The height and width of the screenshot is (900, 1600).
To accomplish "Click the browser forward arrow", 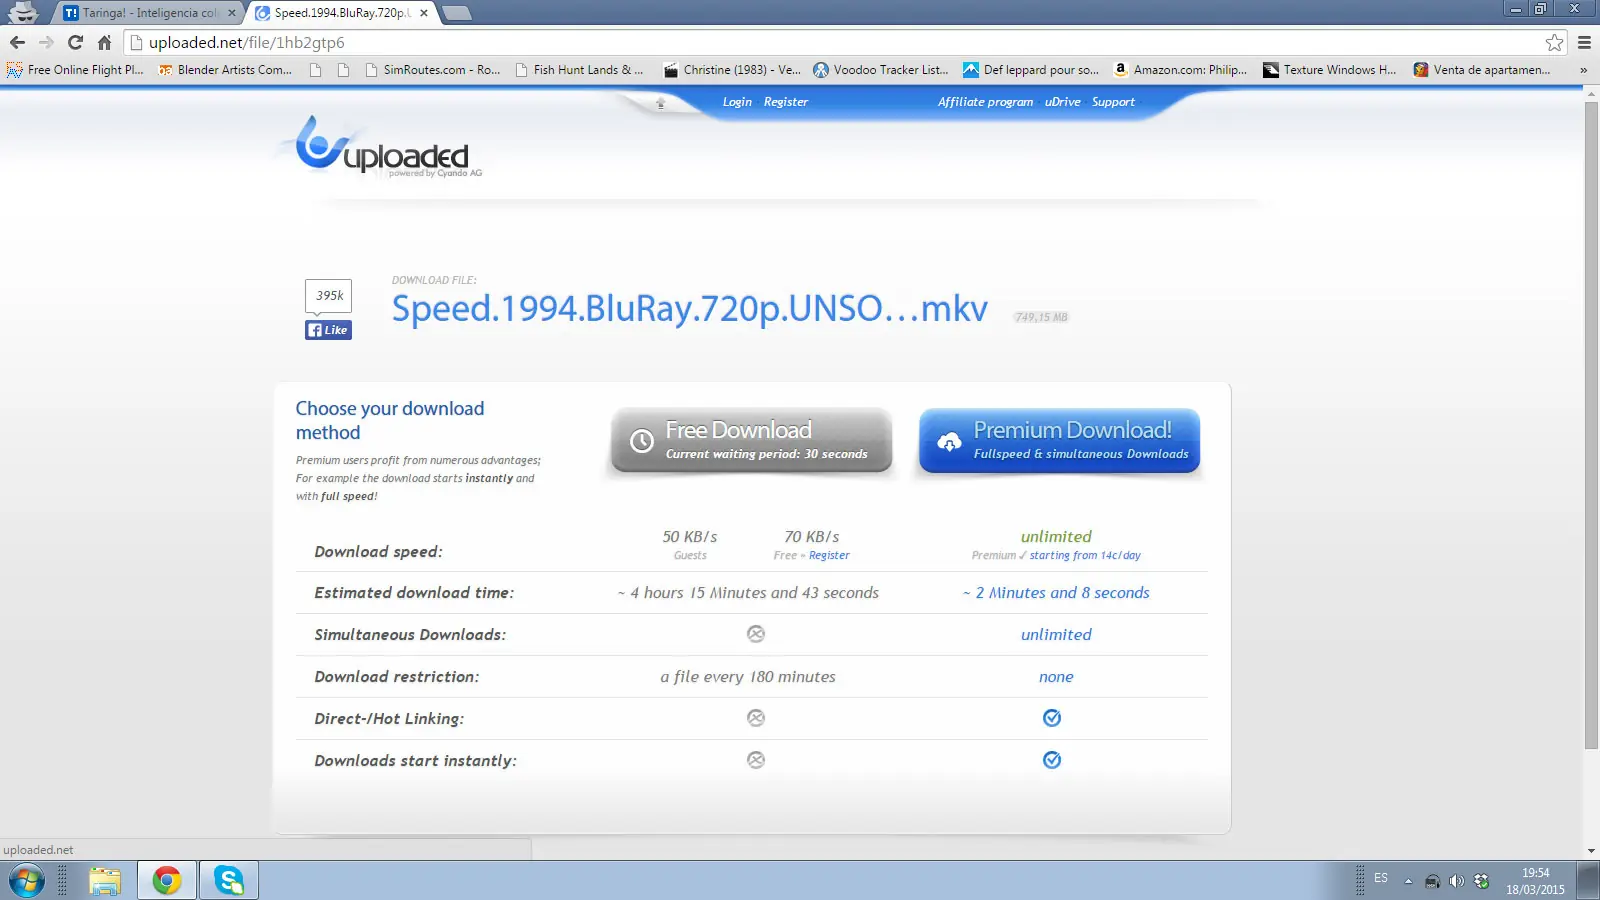I will point(46,42).
